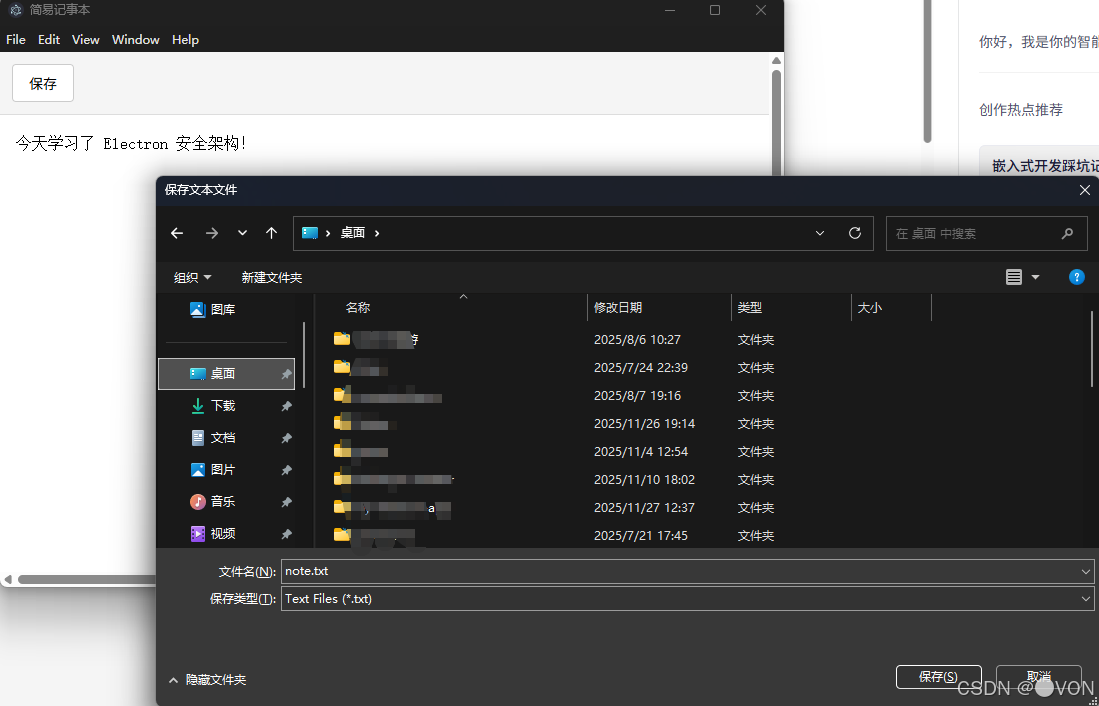Click the notepad's 保存 button

pos(43,83)
